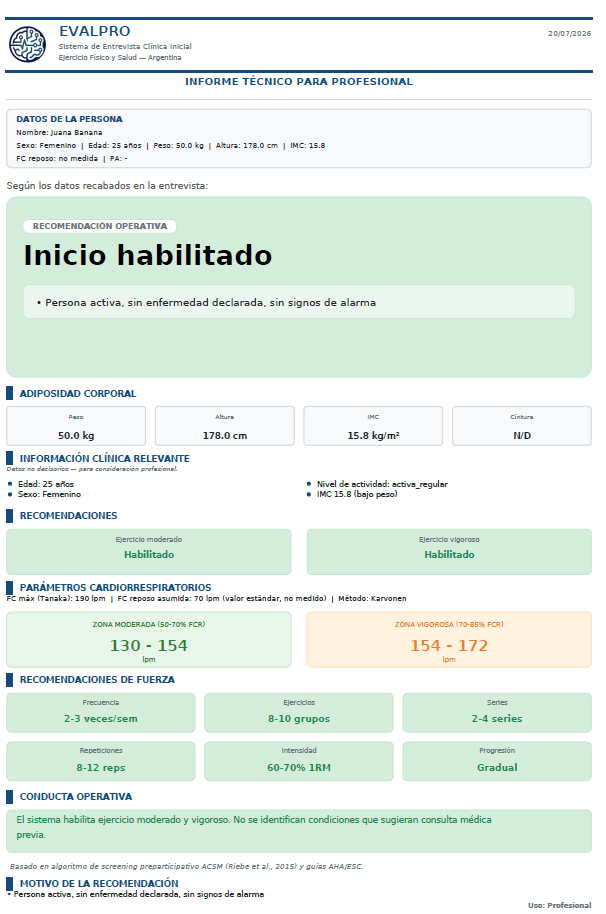Screen dimensions: 606x914
Task: Click the Ejercicios 8-10 grupos card
Action: [x=299, y=713]
